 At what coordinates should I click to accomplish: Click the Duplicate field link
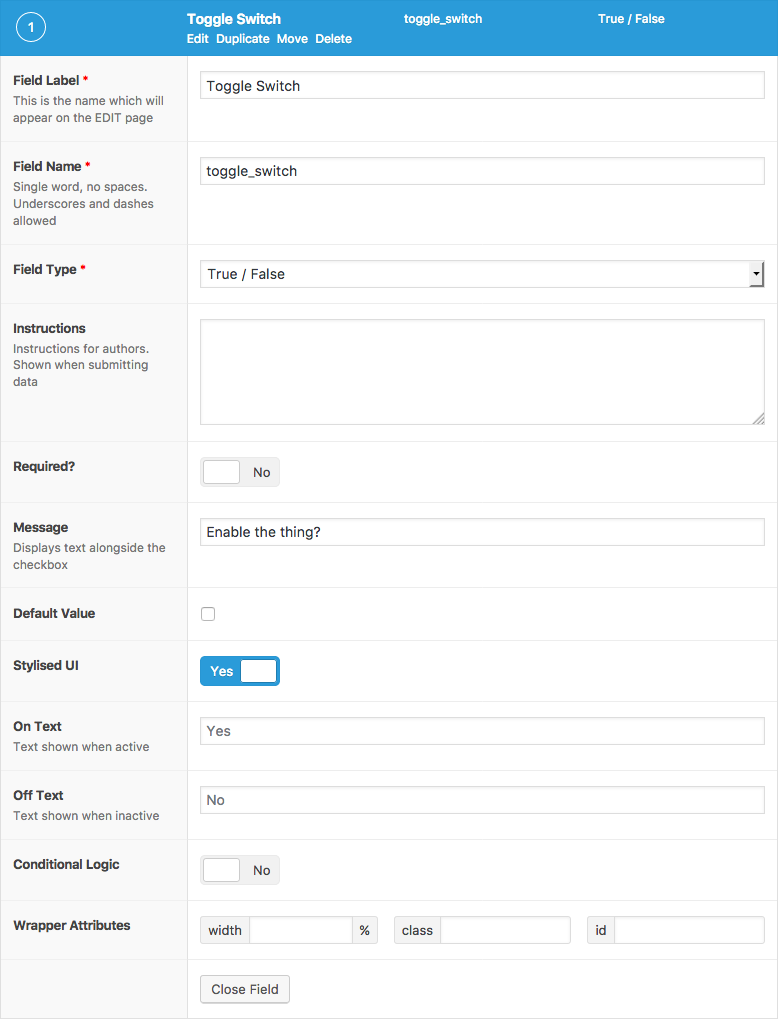[x=243, y=39]
